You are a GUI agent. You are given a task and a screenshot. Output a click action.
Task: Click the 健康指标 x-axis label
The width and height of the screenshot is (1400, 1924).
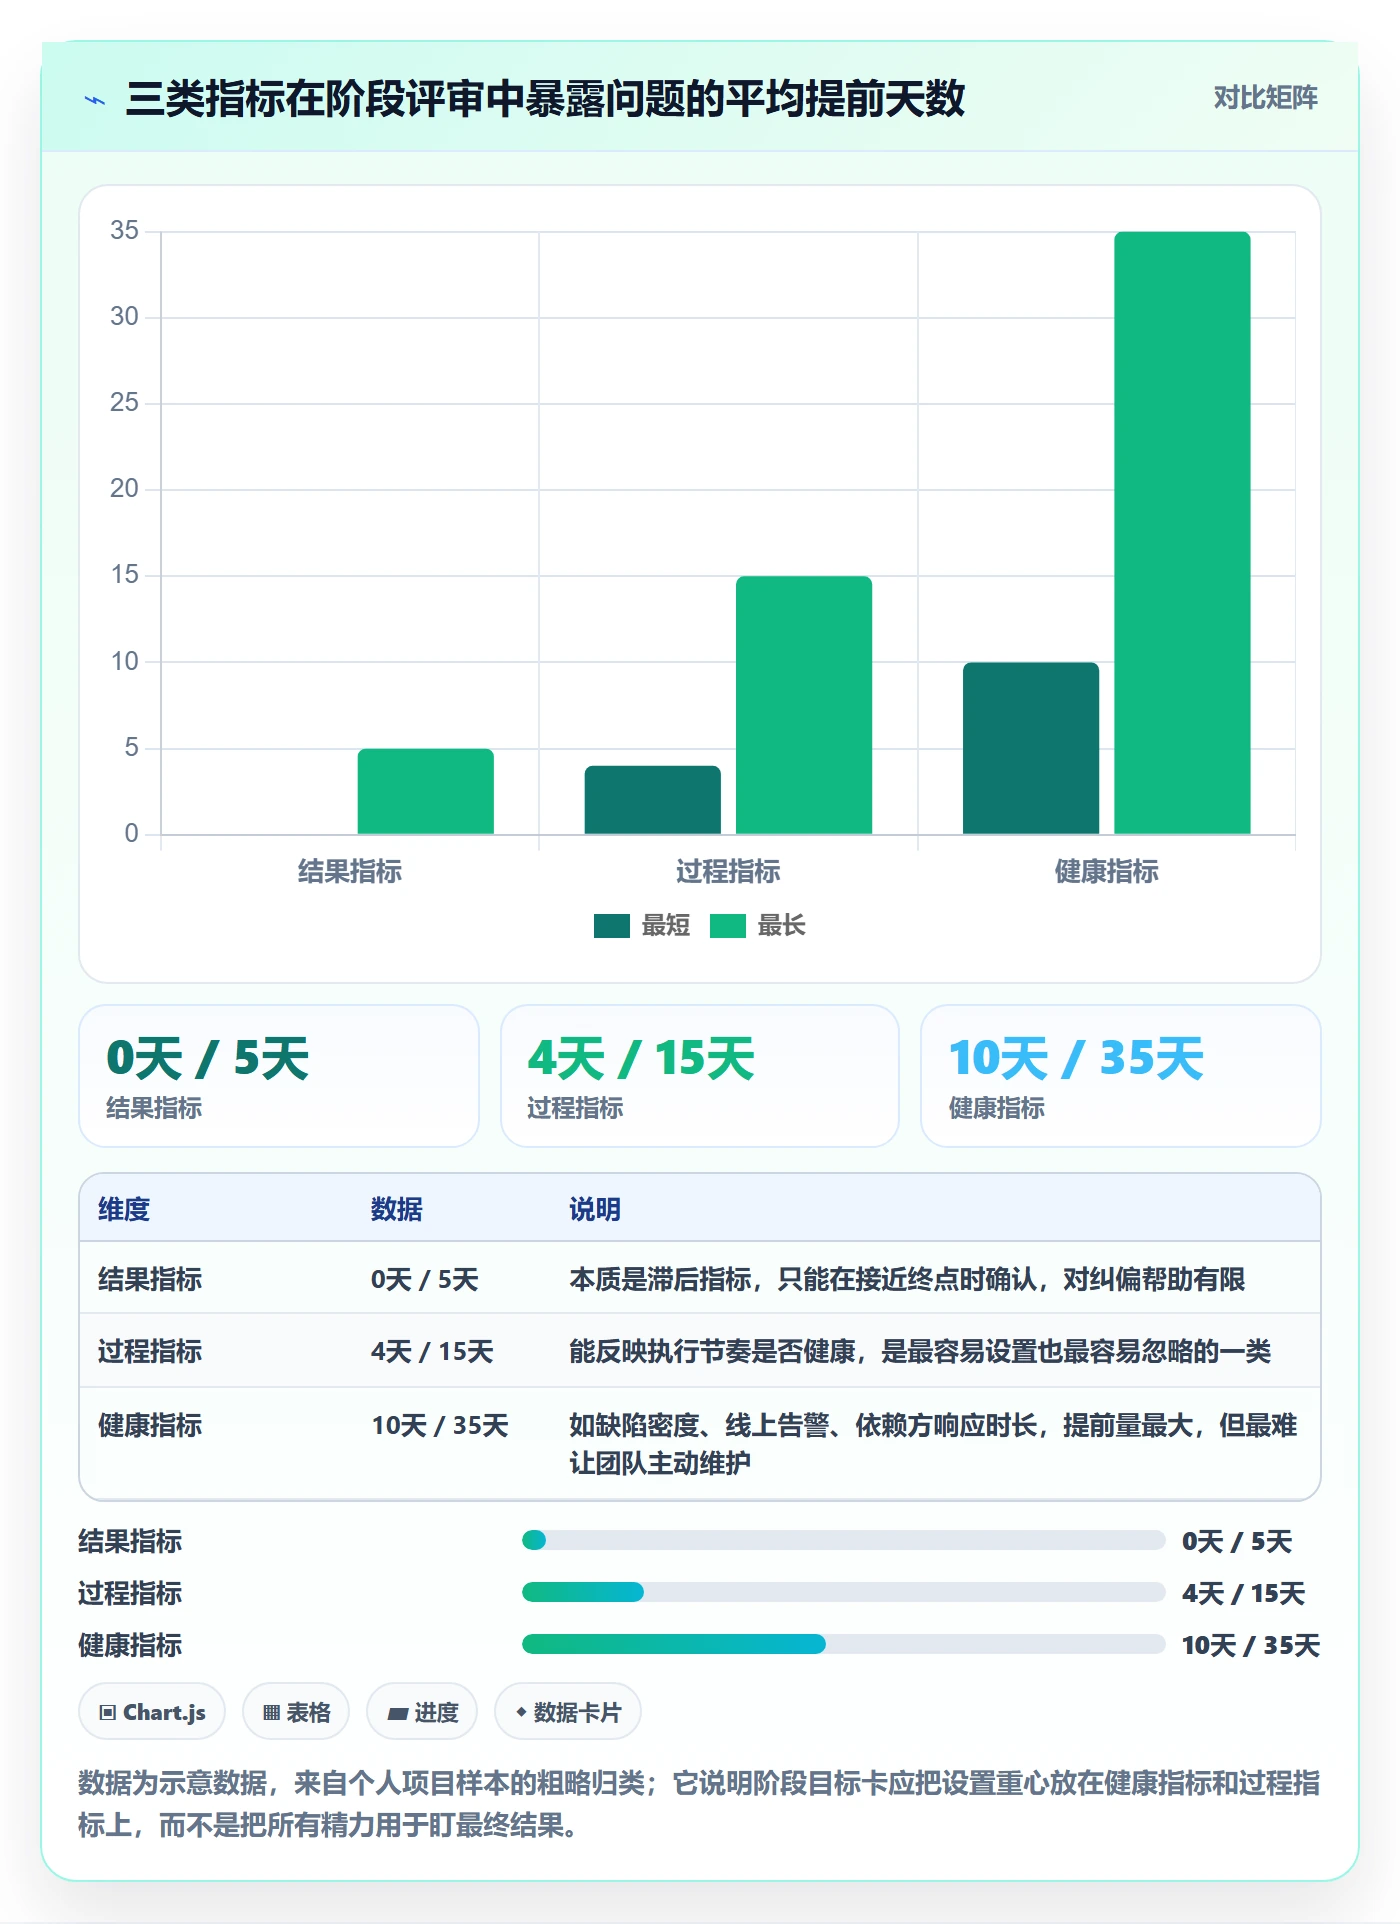[x=1107, y=871]
